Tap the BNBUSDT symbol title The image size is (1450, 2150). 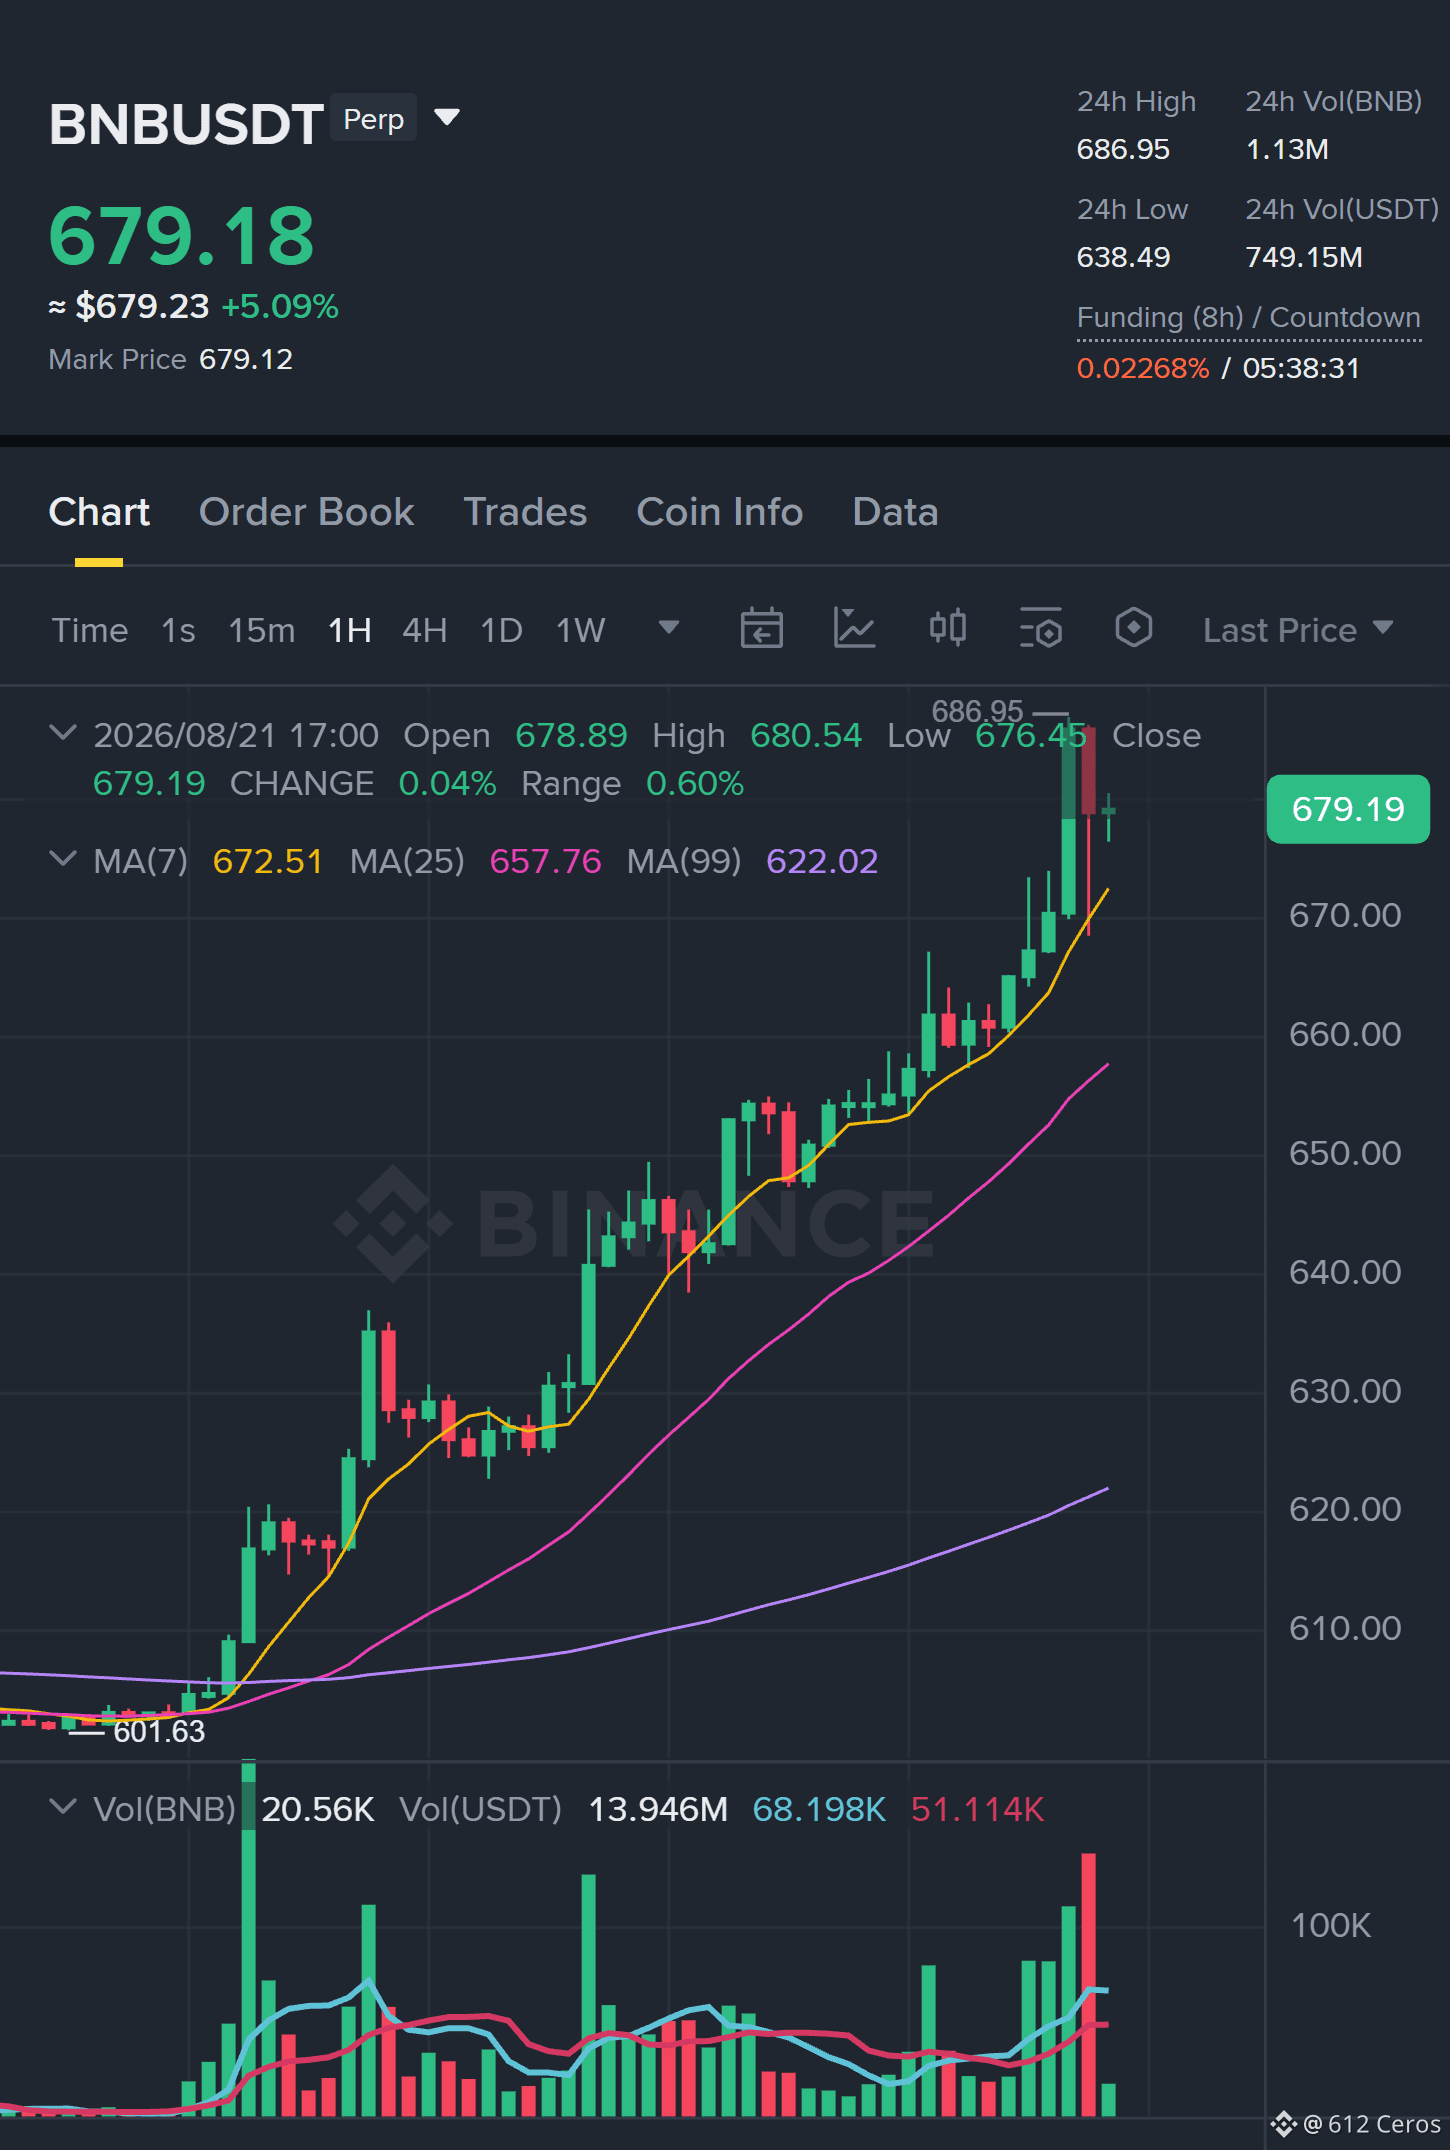(186, 125)
